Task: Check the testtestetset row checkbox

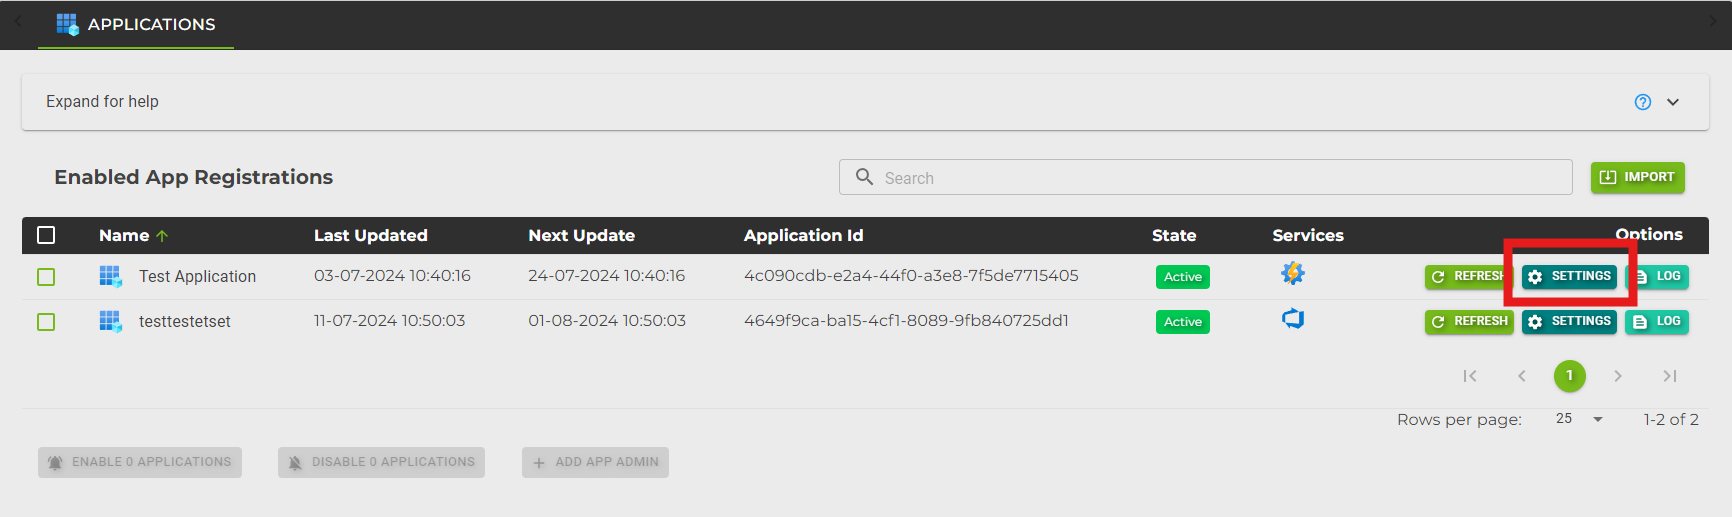Action: pyautogui.click(x=46, y=322)
